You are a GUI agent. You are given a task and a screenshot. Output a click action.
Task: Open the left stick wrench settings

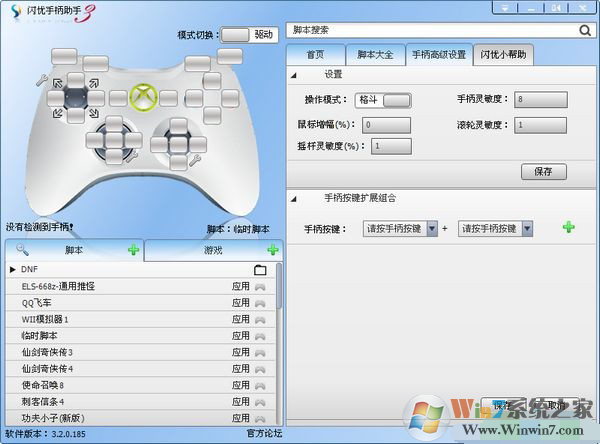point(132,156)
